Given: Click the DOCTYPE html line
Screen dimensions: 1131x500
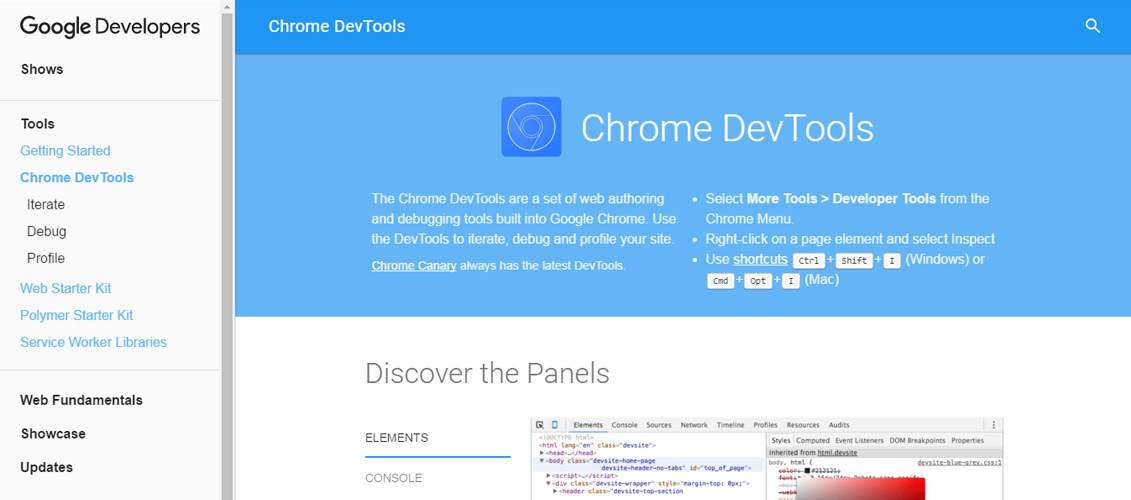Looking at the screenshot, I should [566, 437].
